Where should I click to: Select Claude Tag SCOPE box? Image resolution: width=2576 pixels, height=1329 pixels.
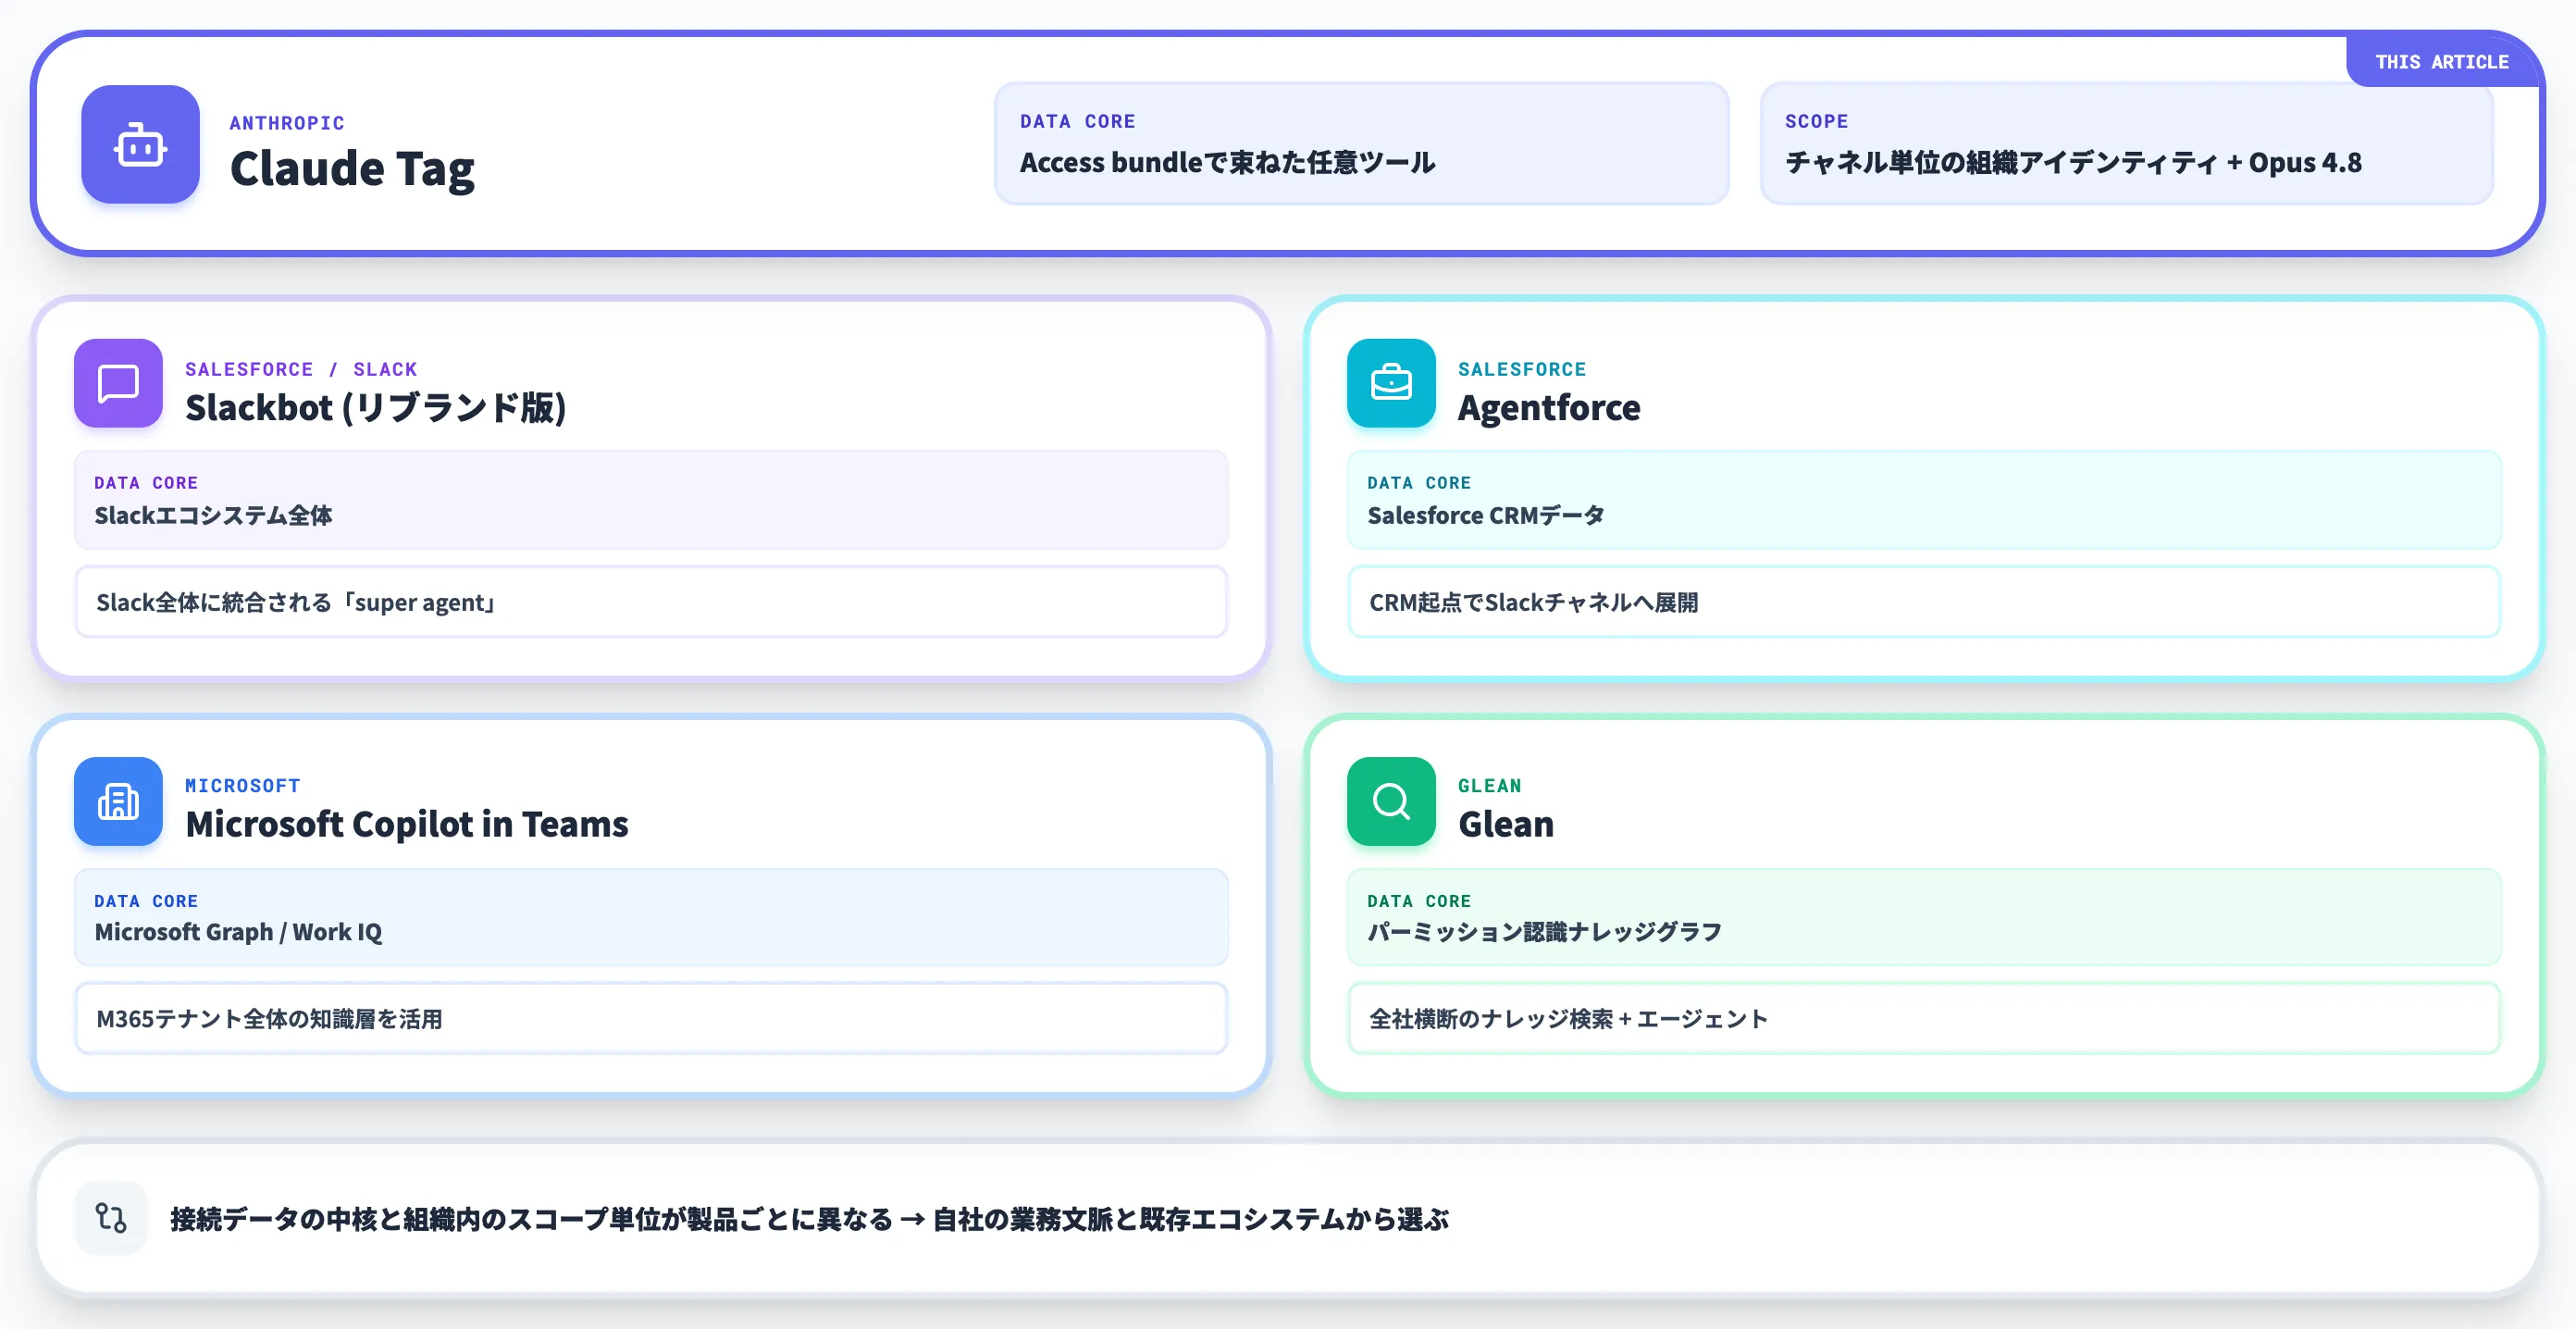coord(2126,144)
